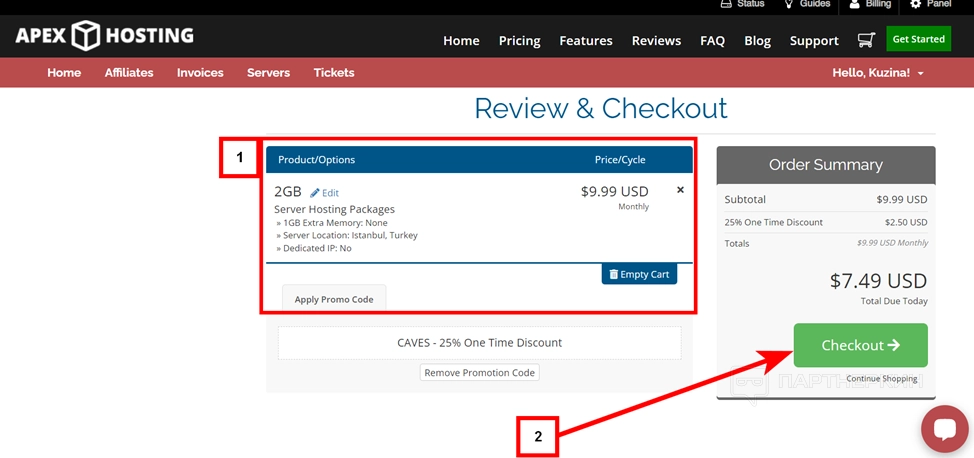Open the live chat bubble
Image resolution: width=974 pixels, height=458 pixels.
944,429
